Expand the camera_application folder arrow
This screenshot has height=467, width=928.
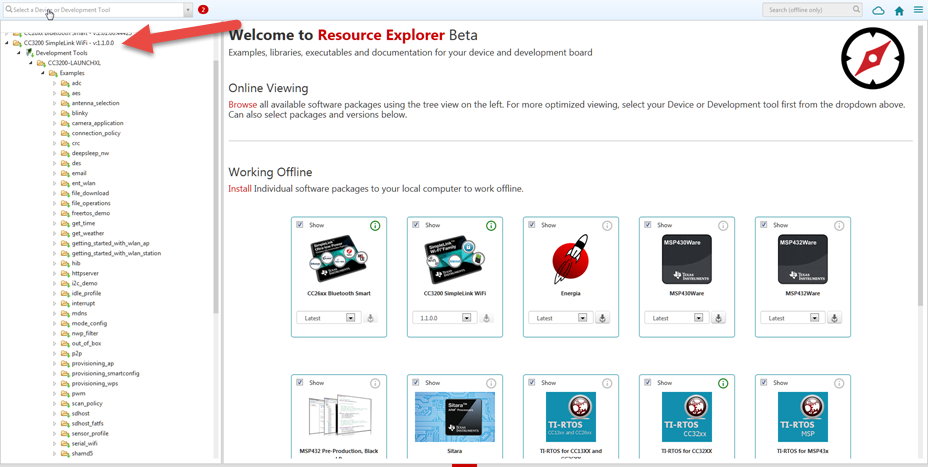coord(55,123)
